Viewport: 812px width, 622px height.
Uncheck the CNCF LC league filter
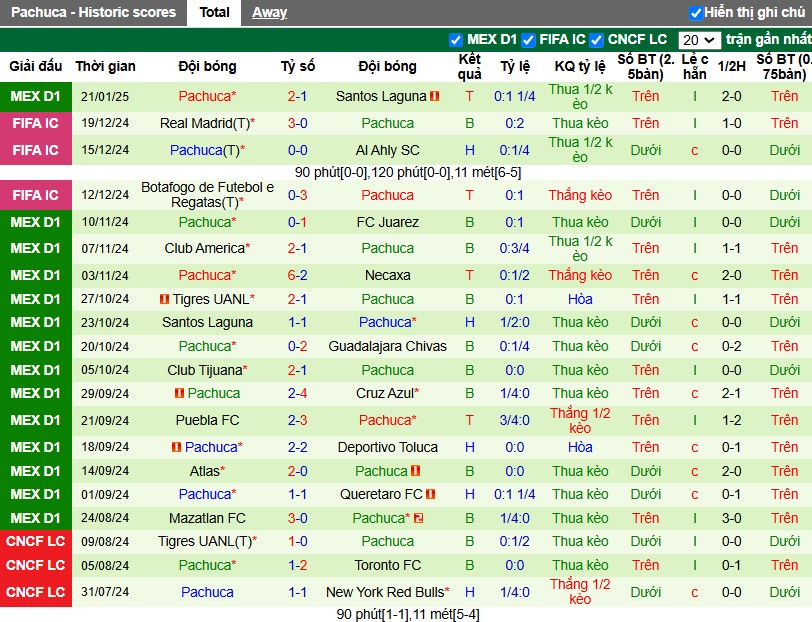tap(597, 40)
